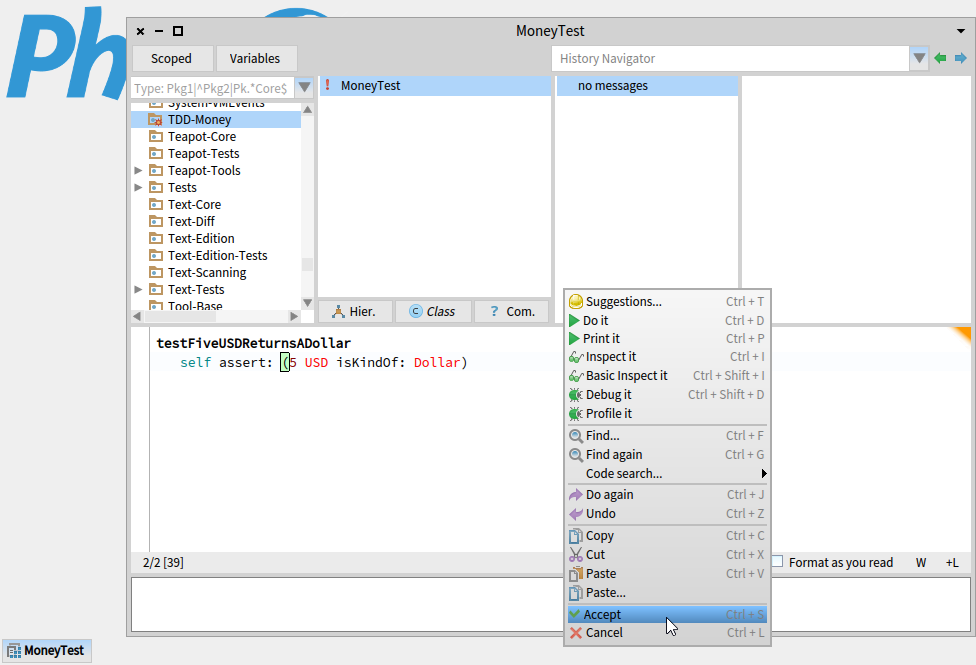Click the green Do it play icon
Viewport: 976px width, 665px height.
click(575, 321)
